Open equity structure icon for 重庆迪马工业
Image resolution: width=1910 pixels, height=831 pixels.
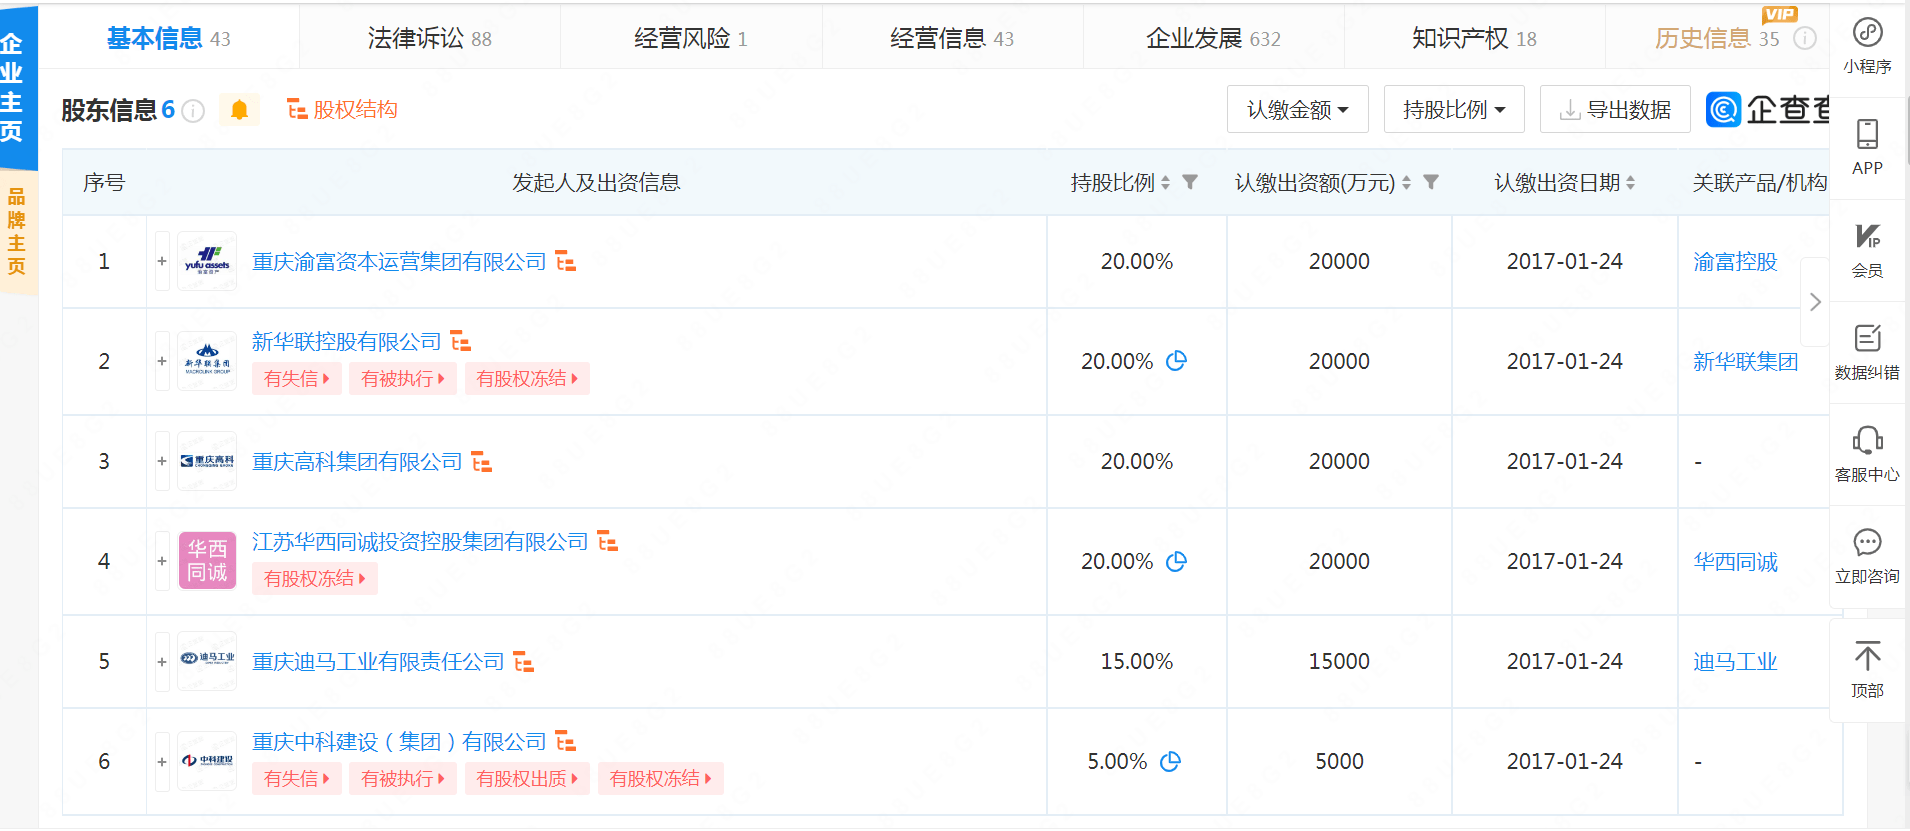[x=523, y=662]
